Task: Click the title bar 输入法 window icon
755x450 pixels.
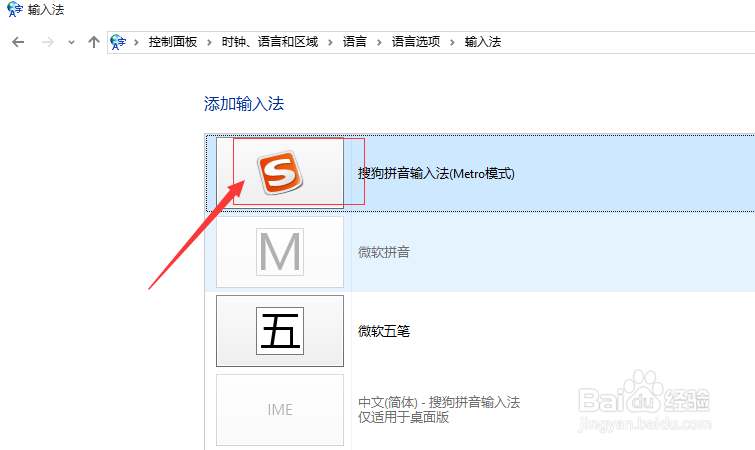Action: pos(14,9)
